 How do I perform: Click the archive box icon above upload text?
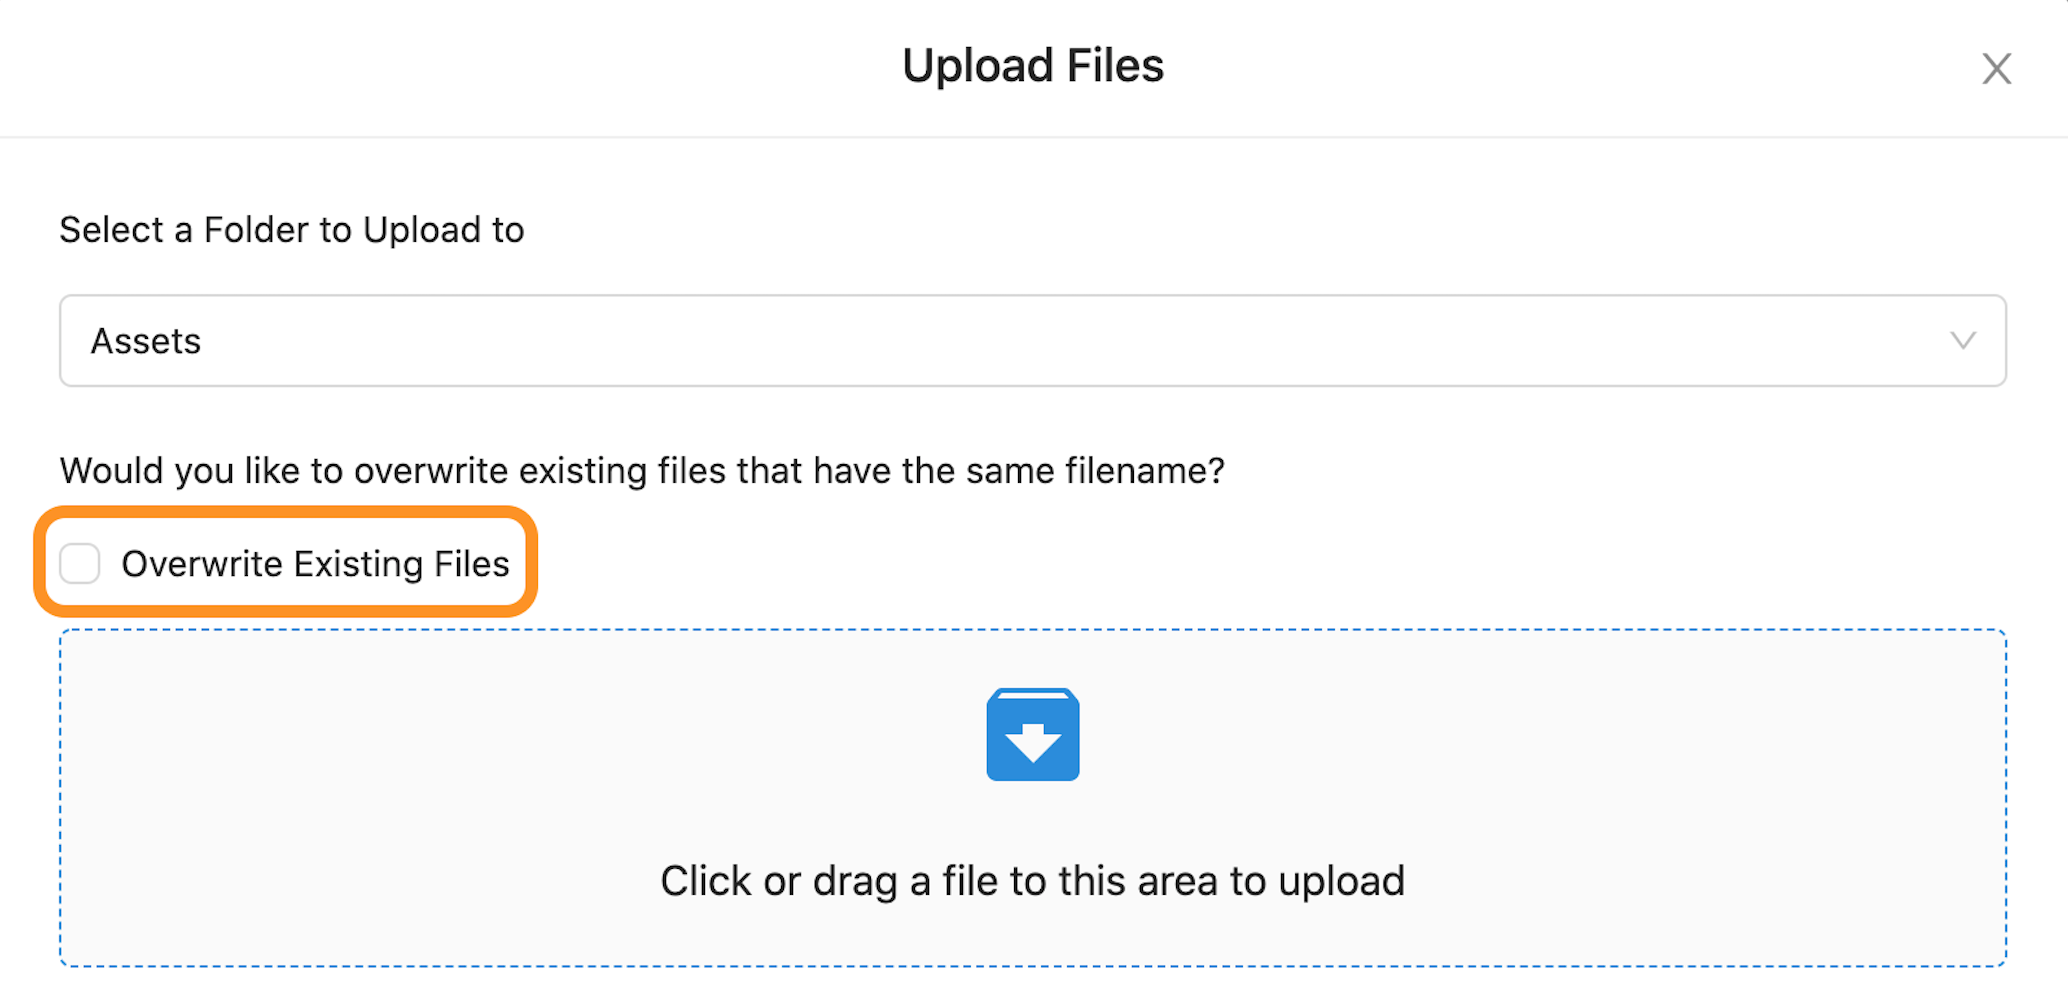(1032, 734)
